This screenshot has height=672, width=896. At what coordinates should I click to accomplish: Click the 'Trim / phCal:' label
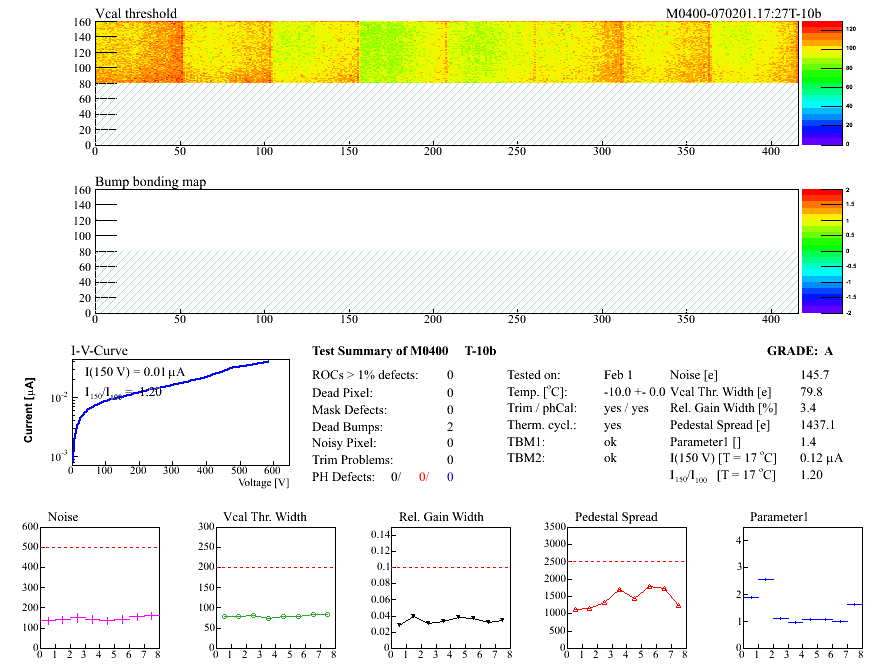click(542, 408)
